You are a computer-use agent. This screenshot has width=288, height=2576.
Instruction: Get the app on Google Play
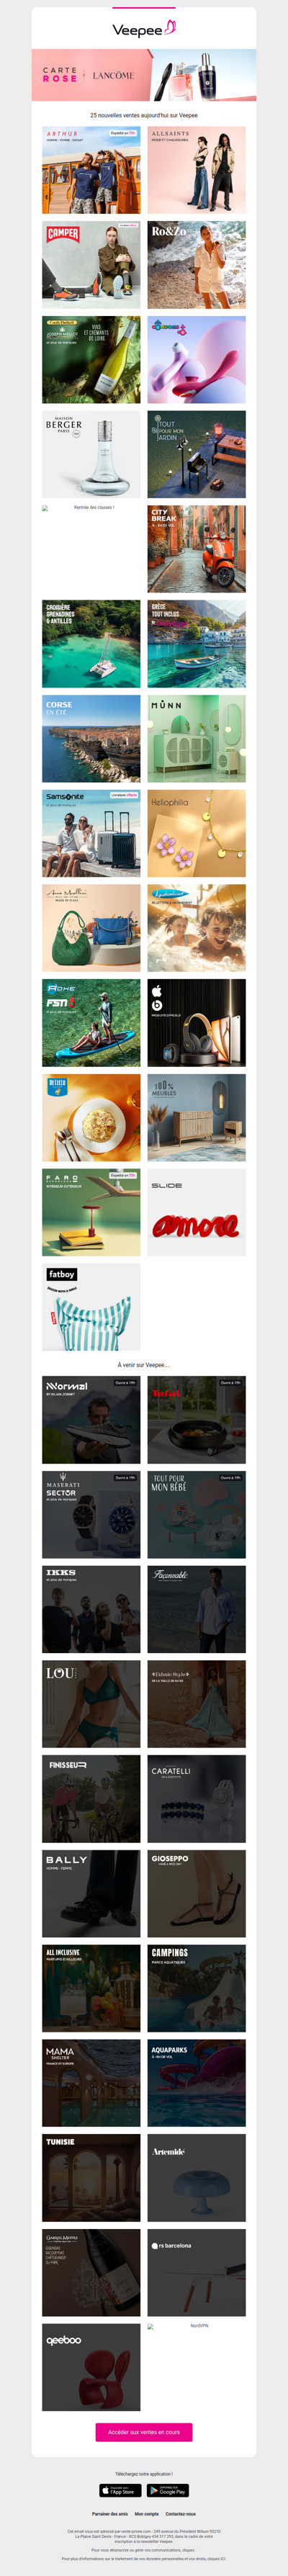168,2491
